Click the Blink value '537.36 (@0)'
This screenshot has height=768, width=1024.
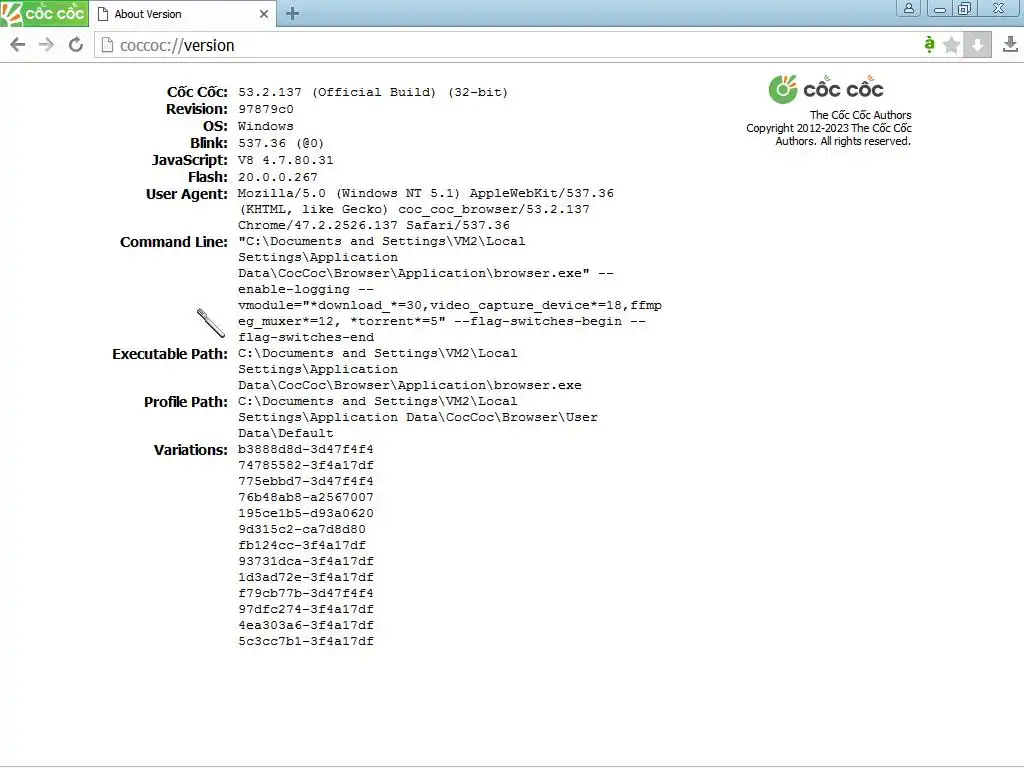(281, 143)
